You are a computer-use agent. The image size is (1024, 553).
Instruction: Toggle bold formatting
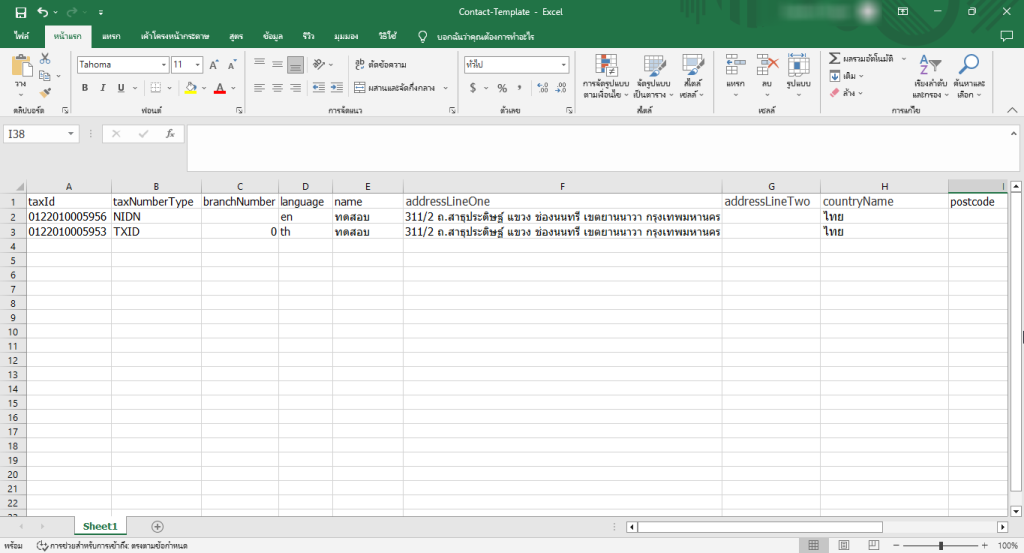pos(84,87)
